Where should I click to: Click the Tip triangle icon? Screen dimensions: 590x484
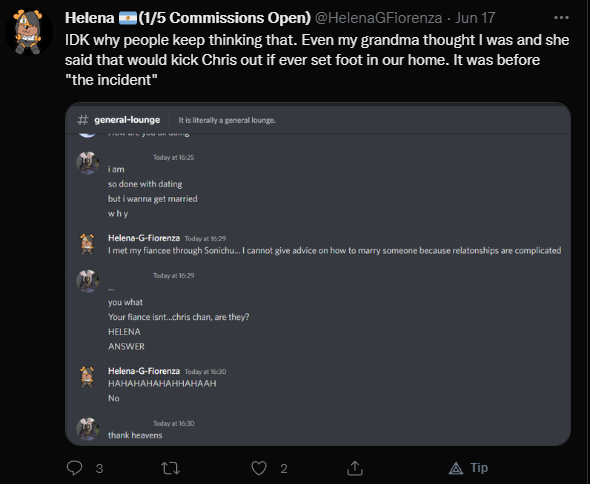tap(456, 468)
